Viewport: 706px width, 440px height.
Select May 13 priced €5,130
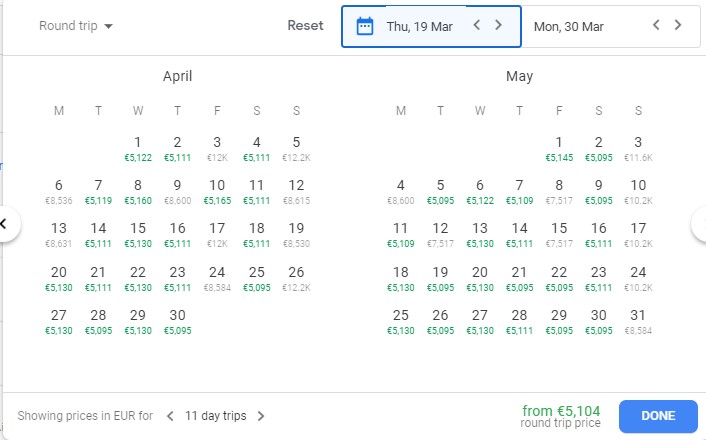[x=480, y=234]
